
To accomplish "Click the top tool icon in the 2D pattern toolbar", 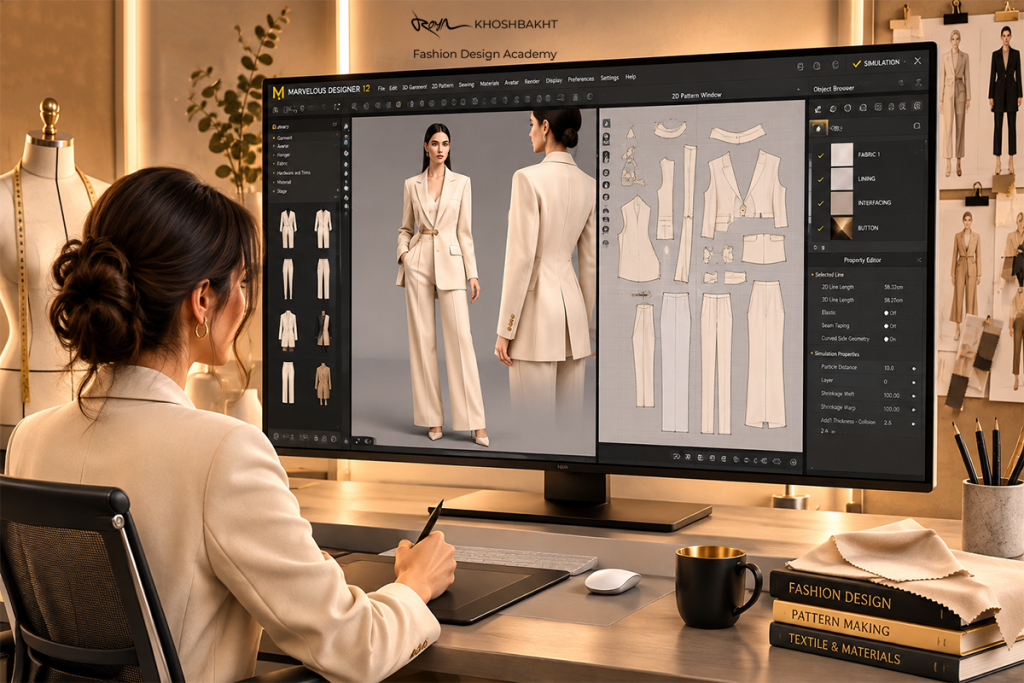I will click(x=606, y=123).
